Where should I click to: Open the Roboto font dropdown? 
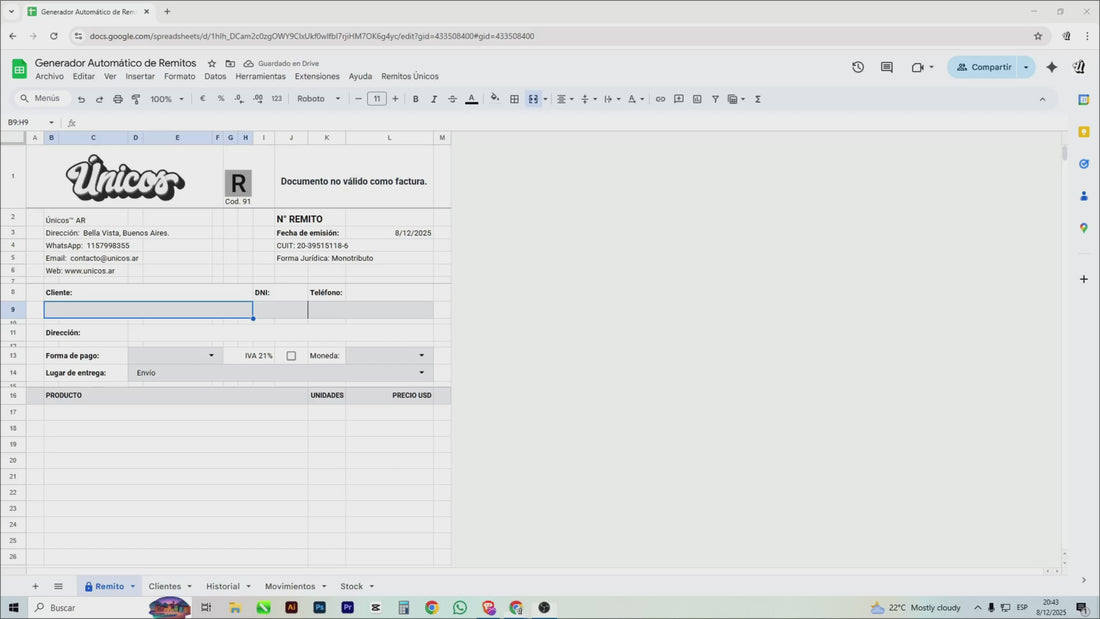pos(318,99)
